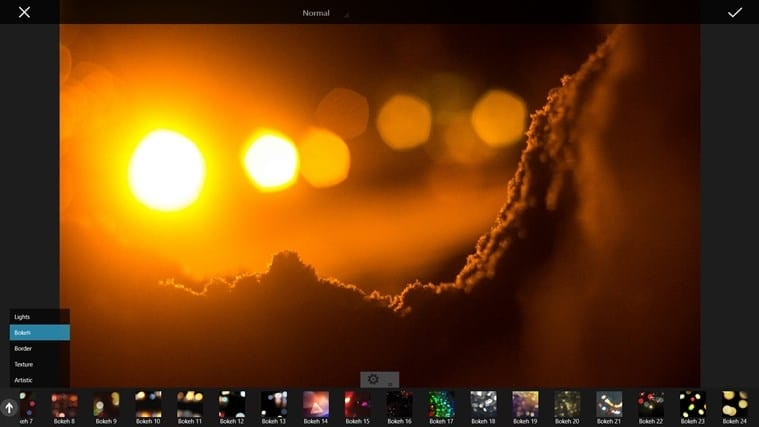Switch to the Border category

[39, 348]
